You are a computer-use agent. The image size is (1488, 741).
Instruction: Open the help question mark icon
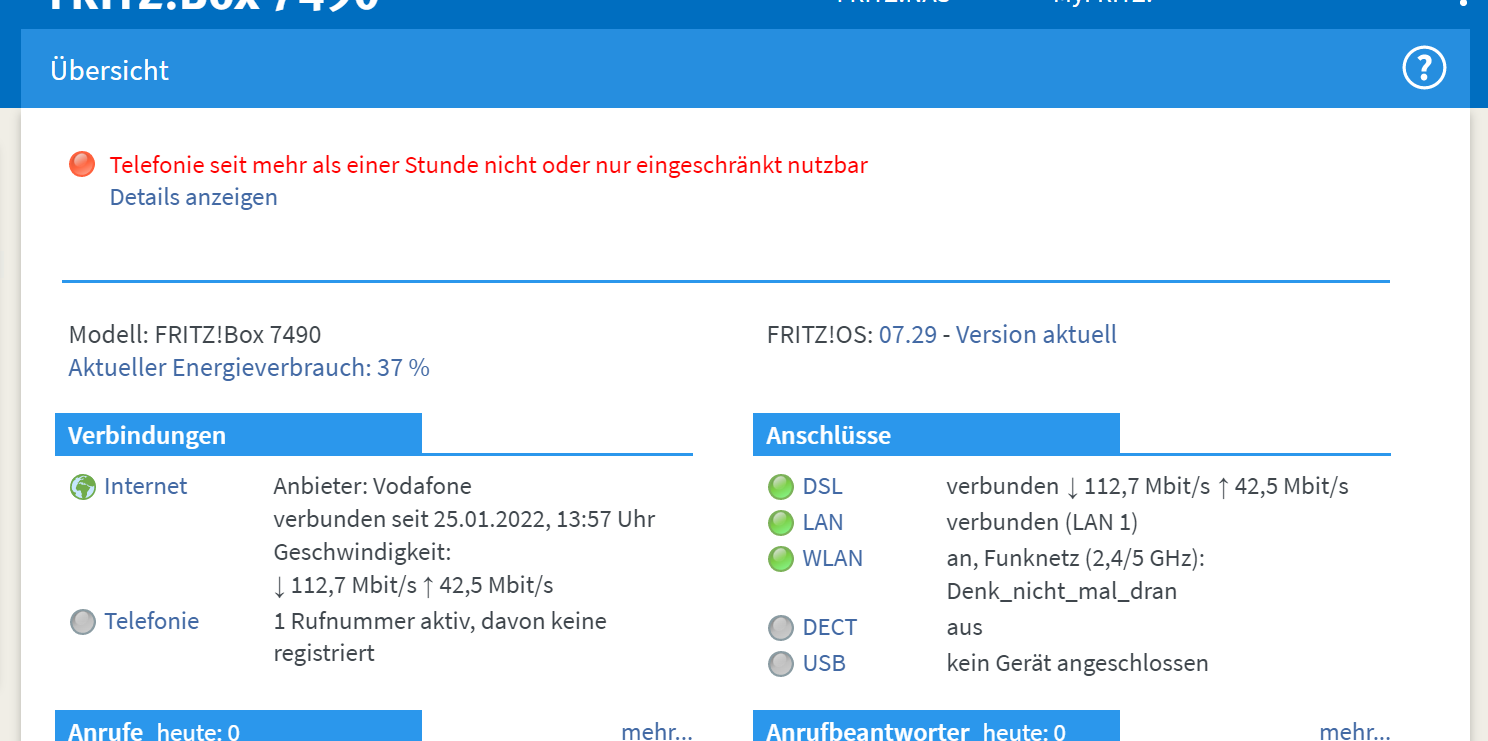pyautogui.click(x=1424, y=69)
